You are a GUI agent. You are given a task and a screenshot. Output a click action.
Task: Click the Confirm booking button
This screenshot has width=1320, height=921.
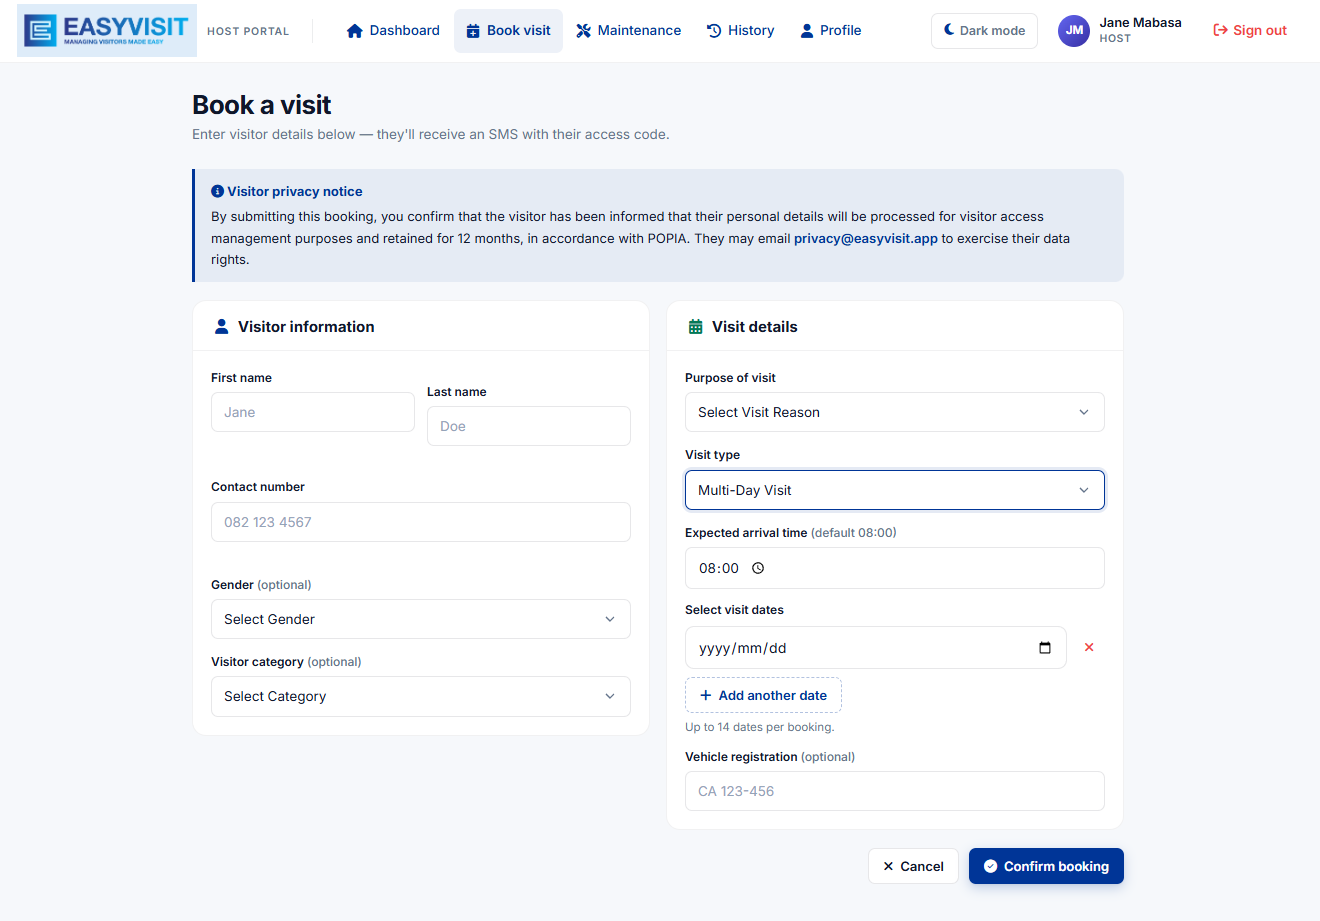(1046, 866)
